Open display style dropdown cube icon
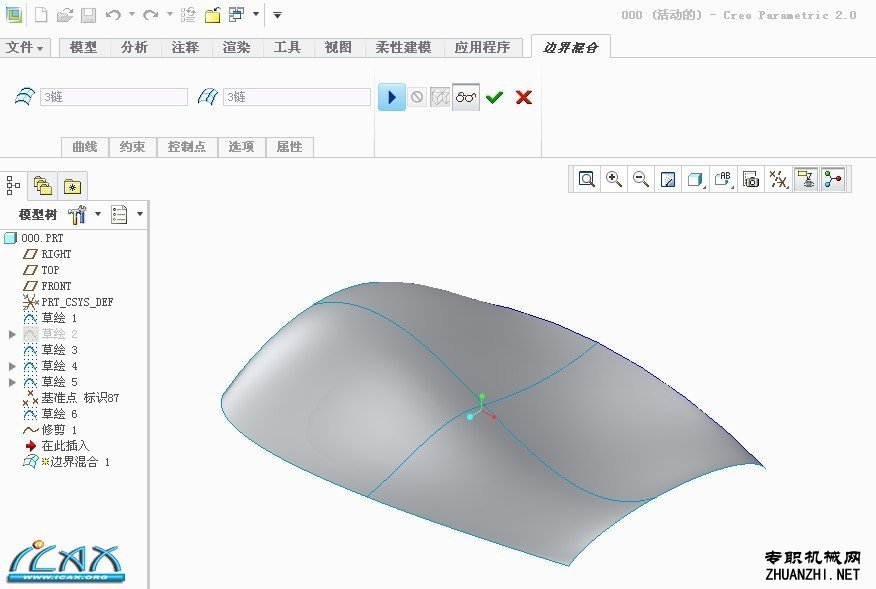Image resolution: width=876 pixels, height=589 pixels. click(x=696, y=179)
